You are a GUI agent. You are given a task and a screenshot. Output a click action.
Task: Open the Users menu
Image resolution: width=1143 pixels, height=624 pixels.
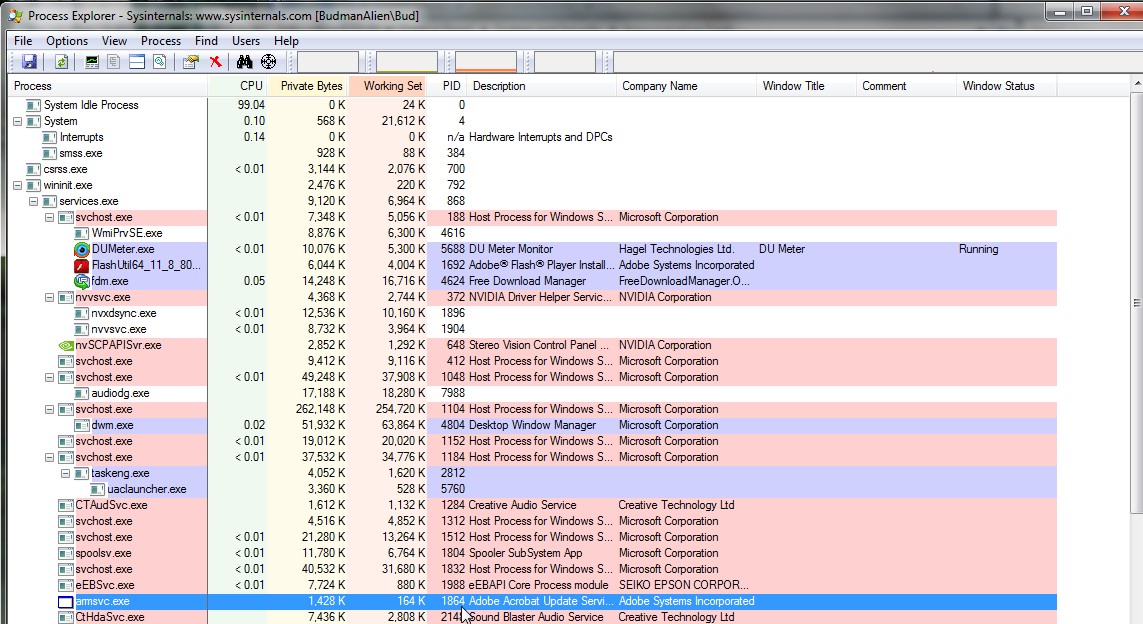click(x=246, y=41)
